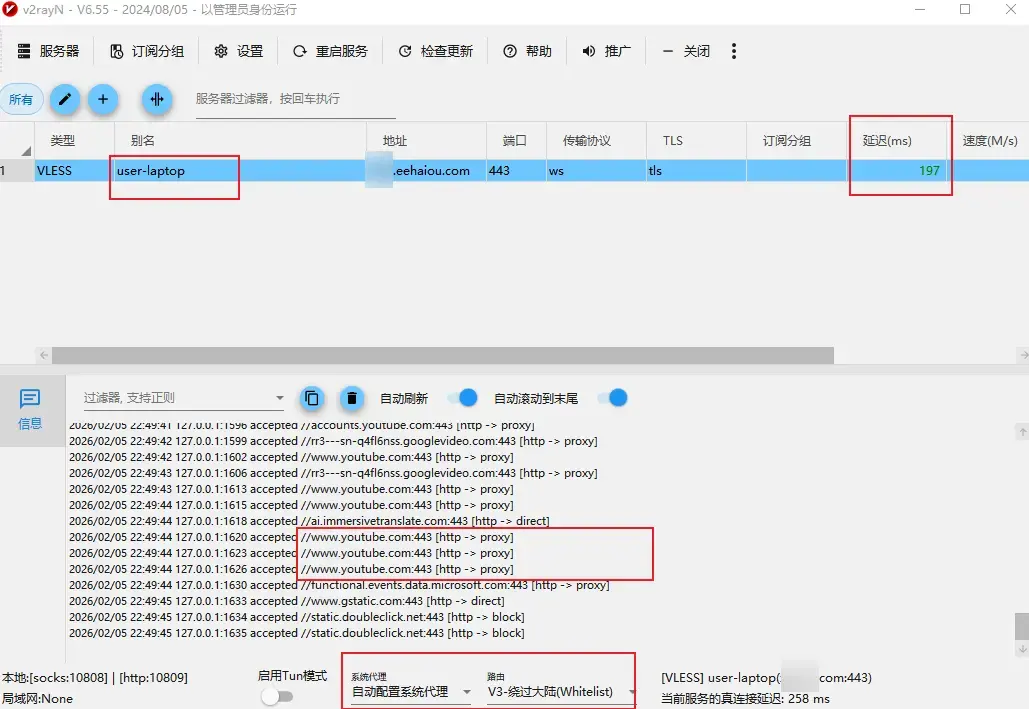The width and height of the screenshot is (1029, 709).
Task: Copy log using the copy icon
Action: [x=312, y=398]
